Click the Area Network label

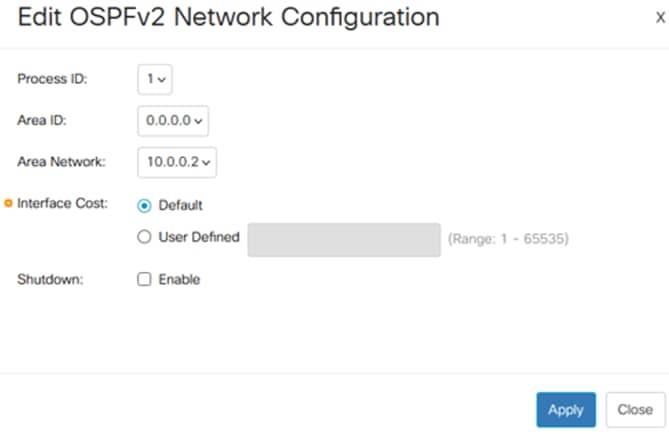[61, 161]
